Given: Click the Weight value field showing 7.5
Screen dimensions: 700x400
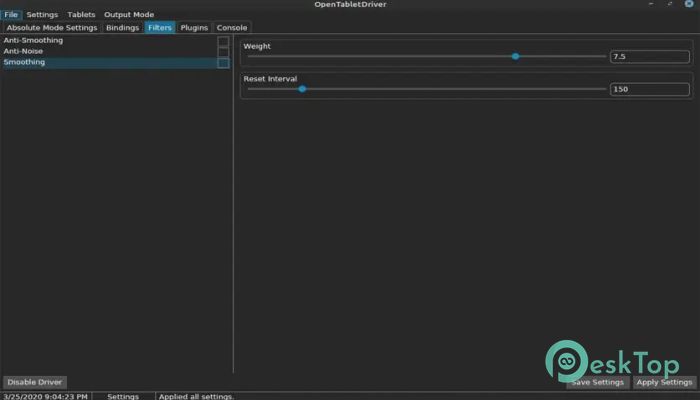Looking at the screenshot, I should click(x=650, y=57).
